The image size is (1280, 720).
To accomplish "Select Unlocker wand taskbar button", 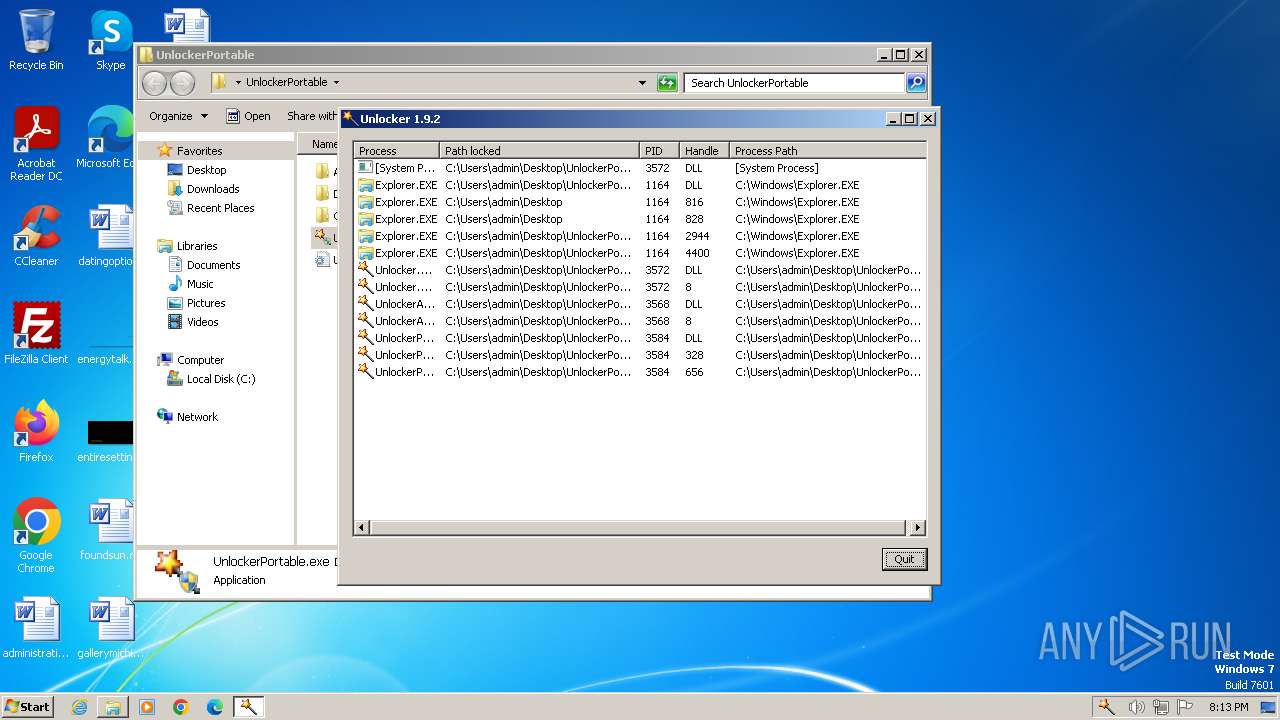I will (x=249, y=707).
